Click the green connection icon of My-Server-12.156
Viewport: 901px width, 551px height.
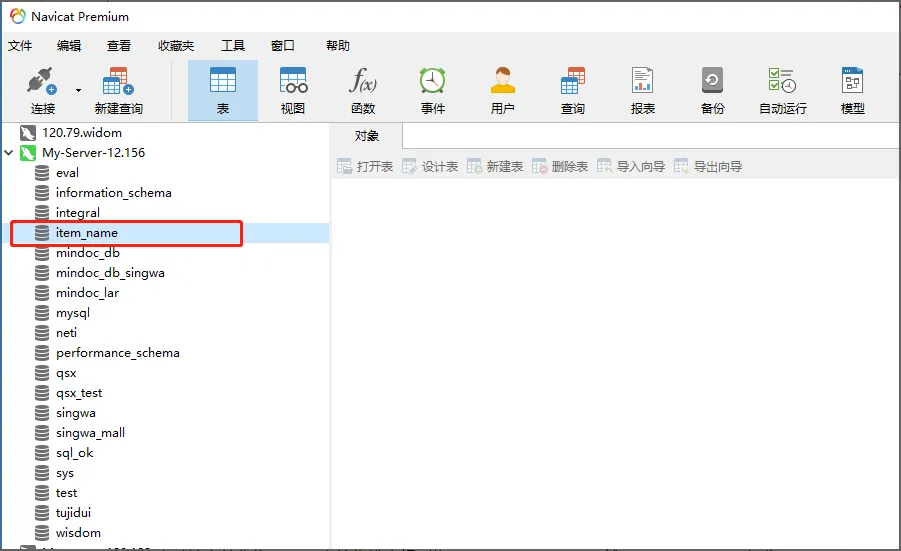click(x=28, y=153)
